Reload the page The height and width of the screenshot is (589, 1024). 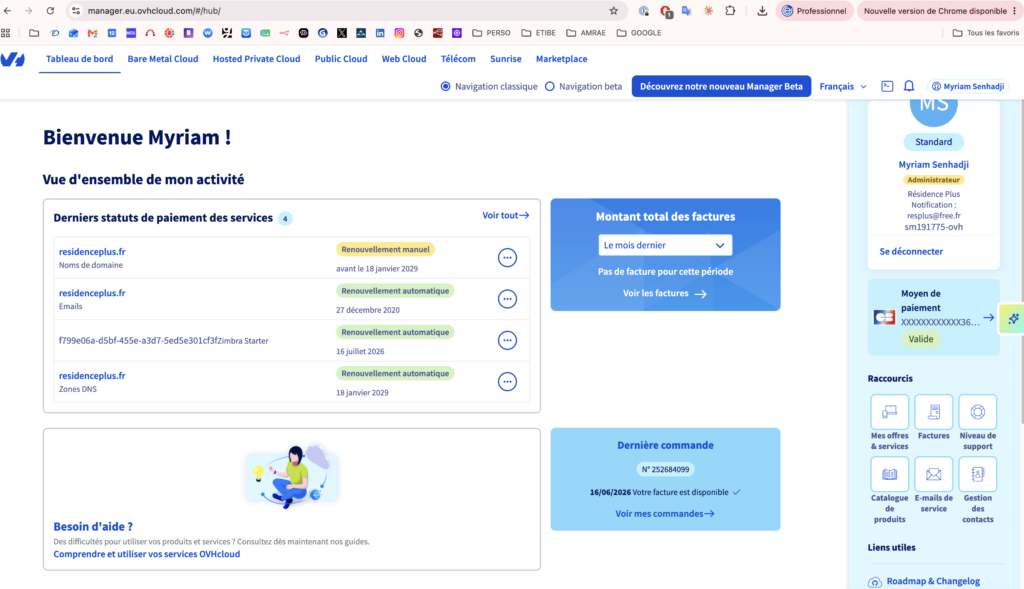coord(50,10)
